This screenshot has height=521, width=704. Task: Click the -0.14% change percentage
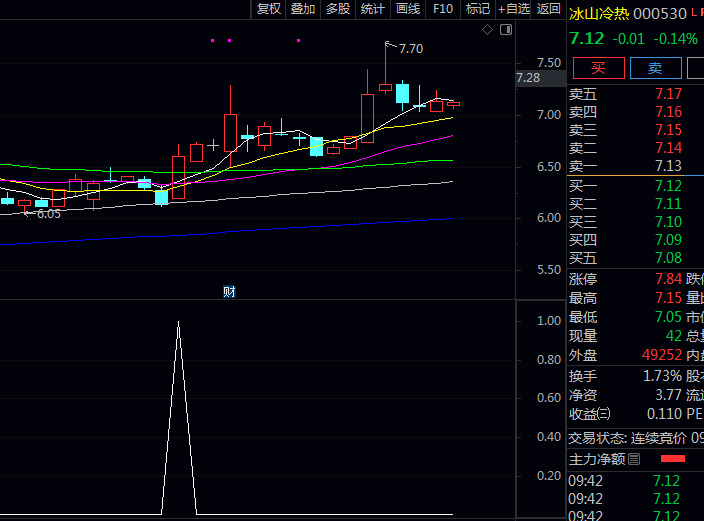[x=675, y=39]
